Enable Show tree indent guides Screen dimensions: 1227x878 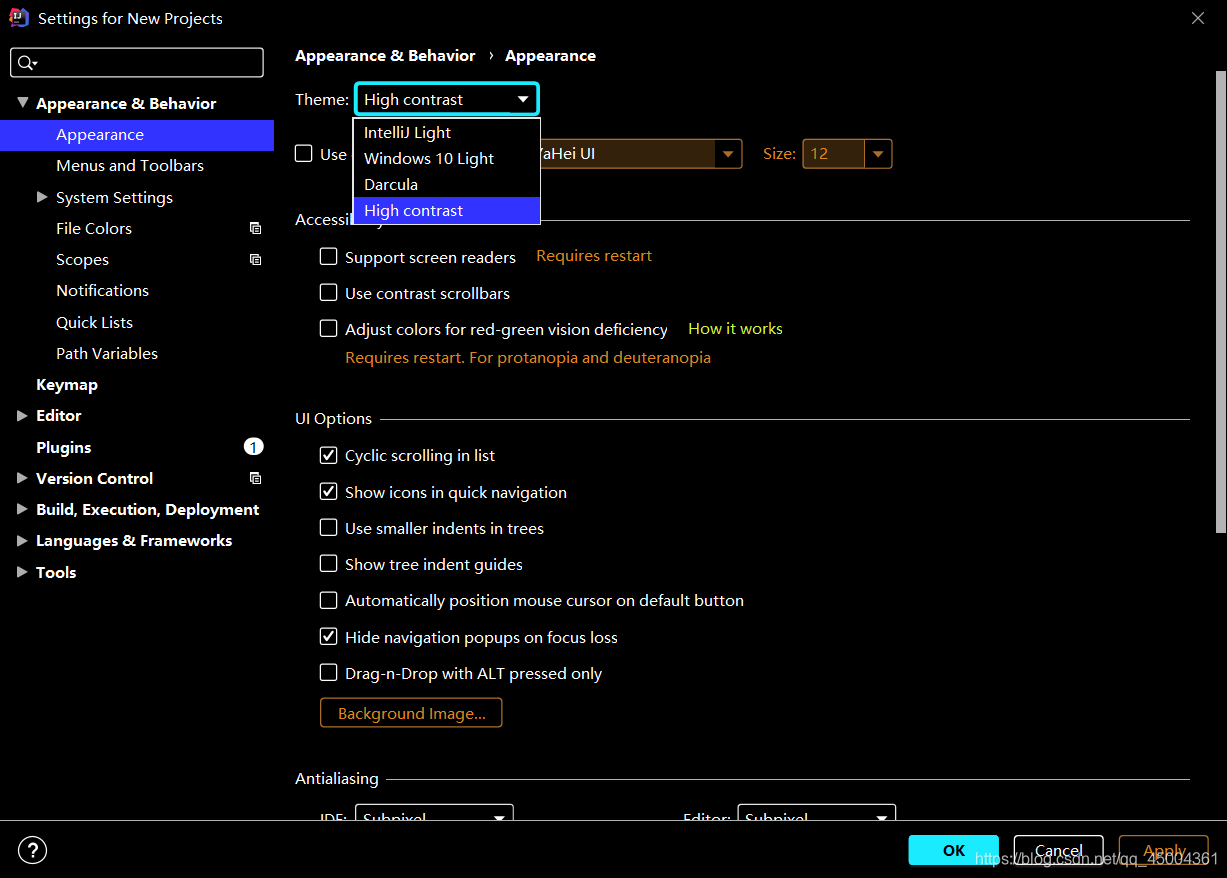328,564
